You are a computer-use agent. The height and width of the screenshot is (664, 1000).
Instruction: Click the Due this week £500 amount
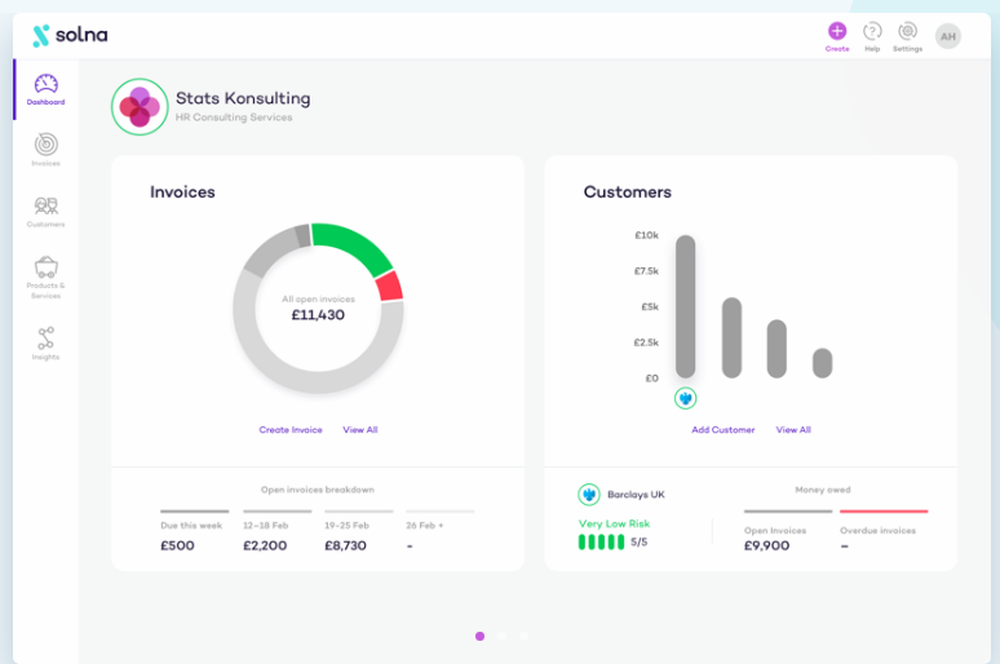pyautogui.click(x=177, y=545)
